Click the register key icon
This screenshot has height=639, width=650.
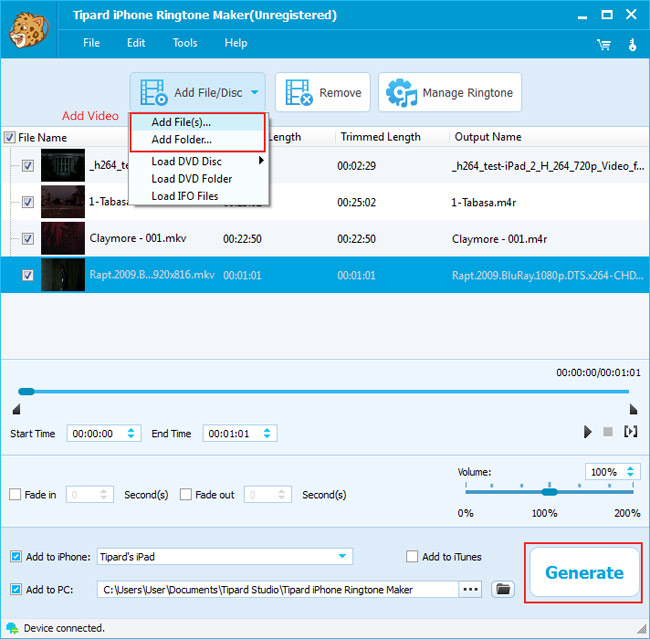coord(632,44)
